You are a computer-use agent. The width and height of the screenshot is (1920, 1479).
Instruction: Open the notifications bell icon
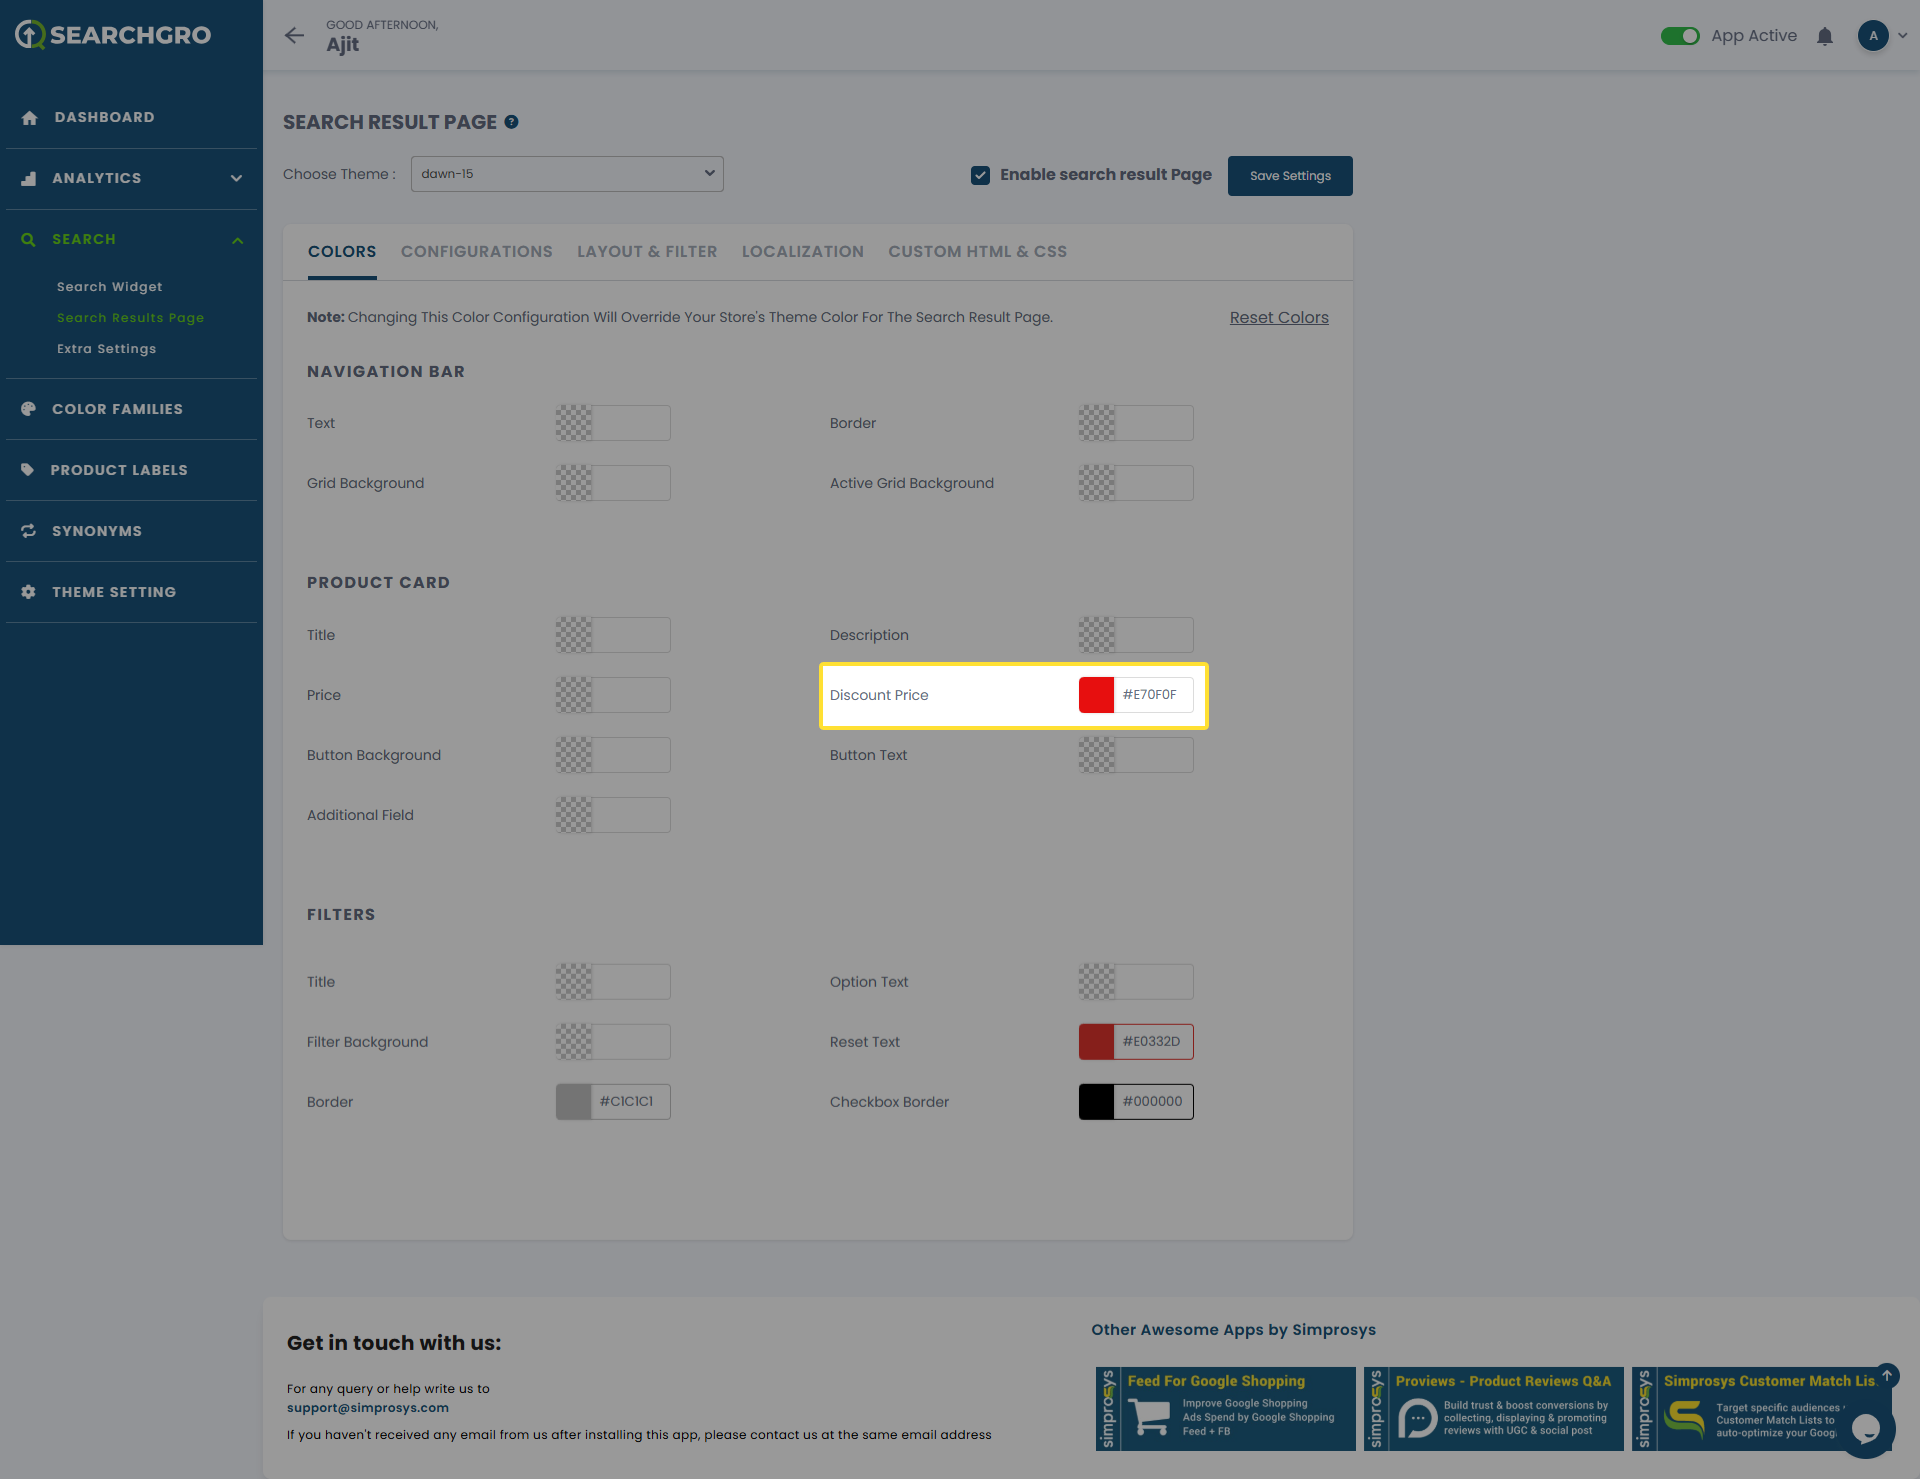click(1825, 36)
